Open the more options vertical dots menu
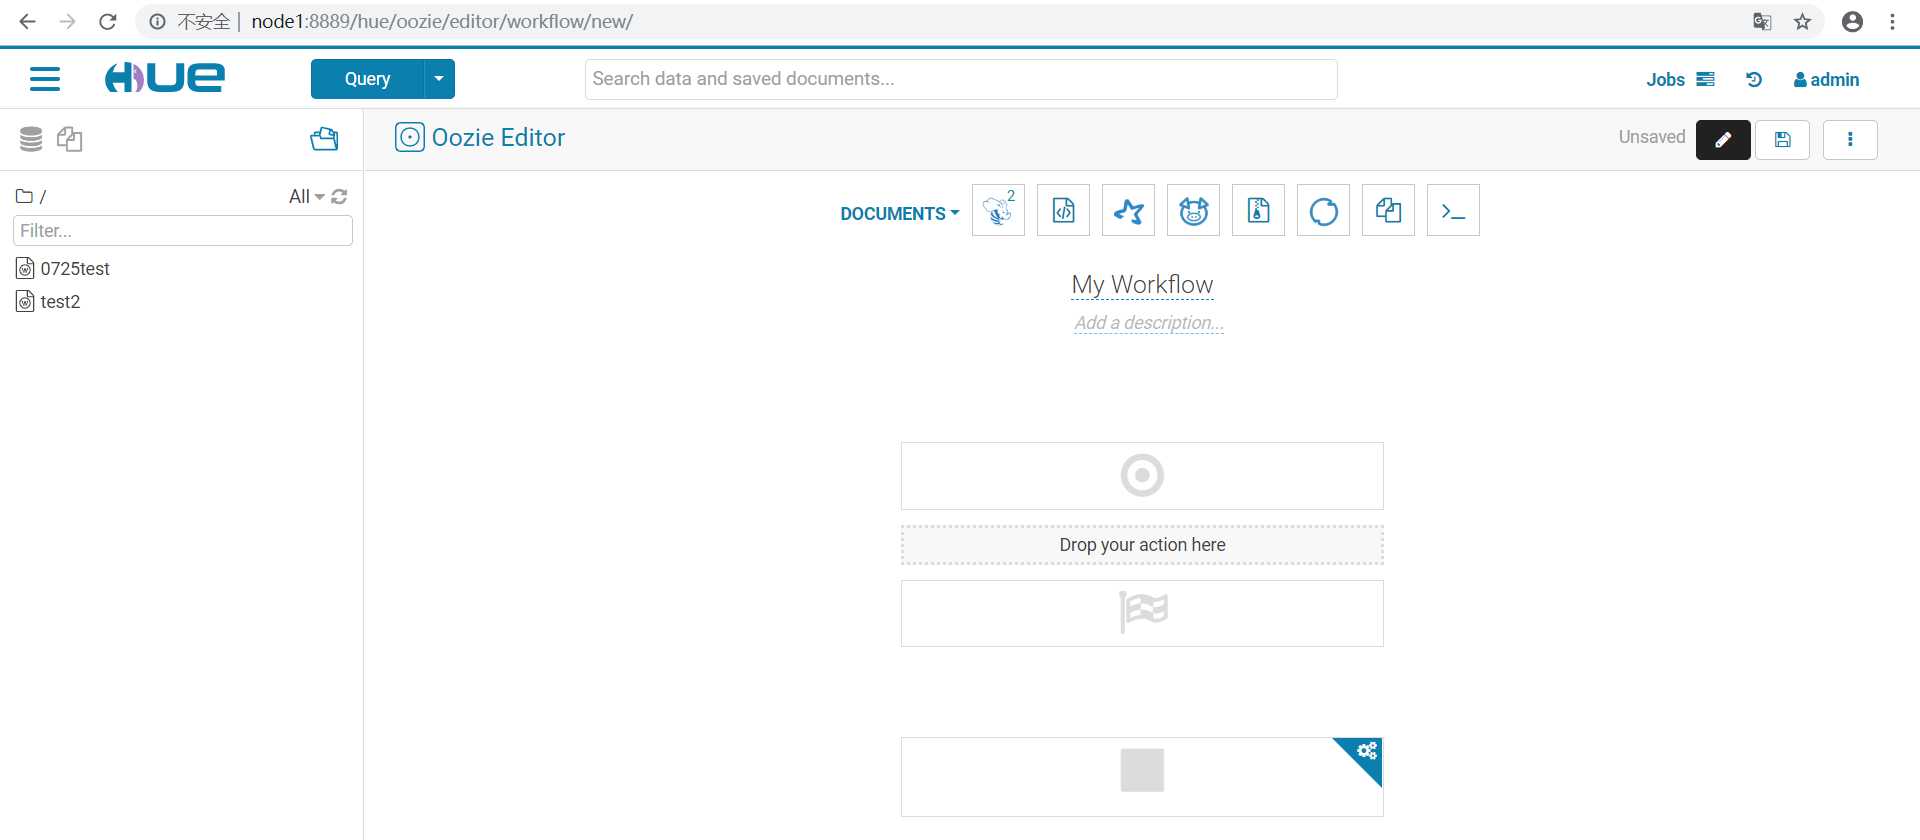The height and width of the screenshot is (840, 1920). pyautogui.click(x=1850, y=140)
